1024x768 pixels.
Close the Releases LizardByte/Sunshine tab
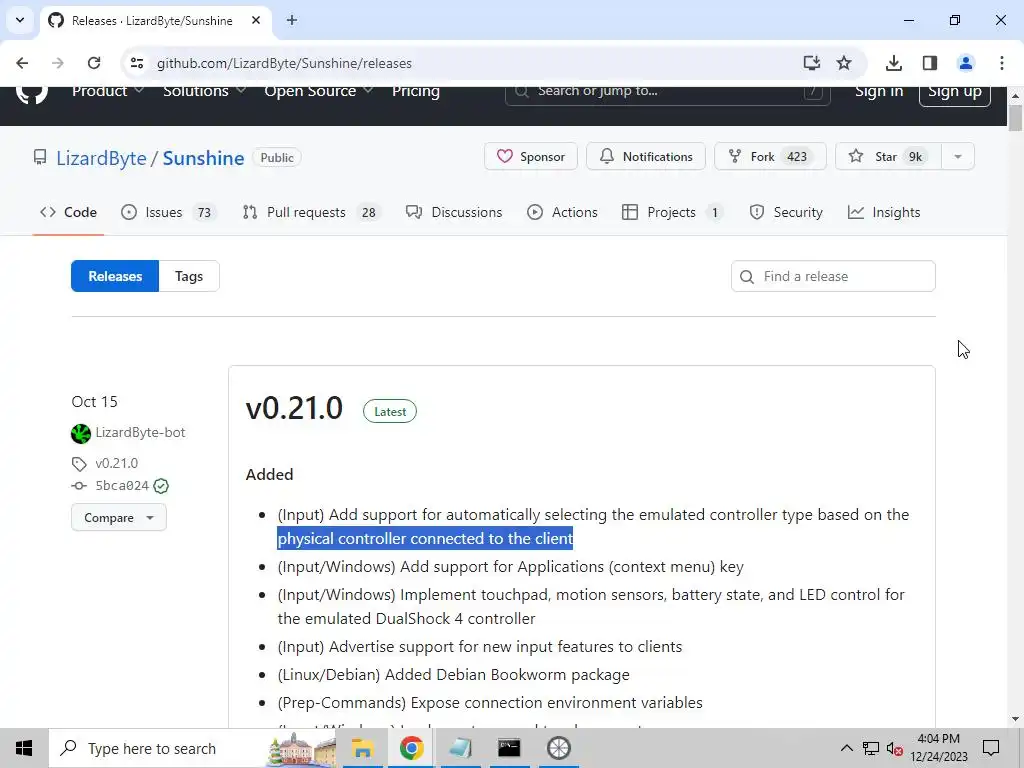(x=256, y=20)
